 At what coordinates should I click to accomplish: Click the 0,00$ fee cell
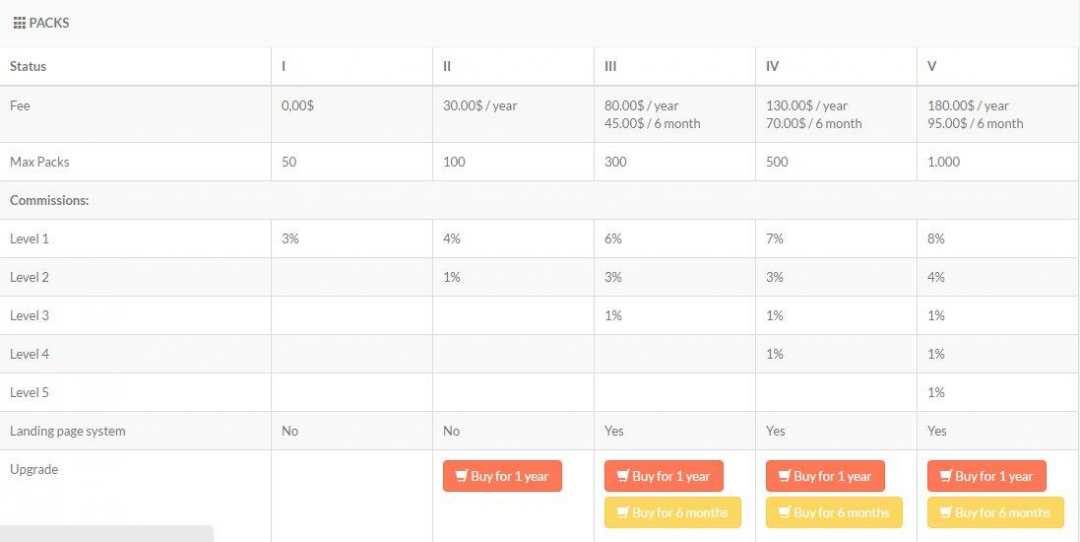pos(298,106)
